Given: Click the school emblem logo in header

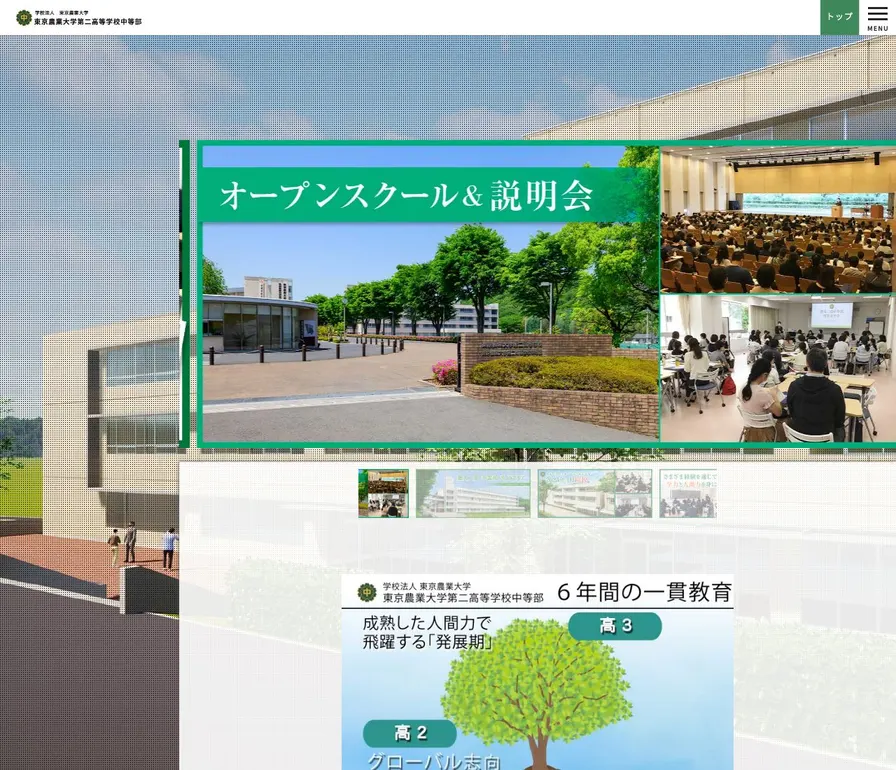Looking at the screenshot, I should 23,18.
